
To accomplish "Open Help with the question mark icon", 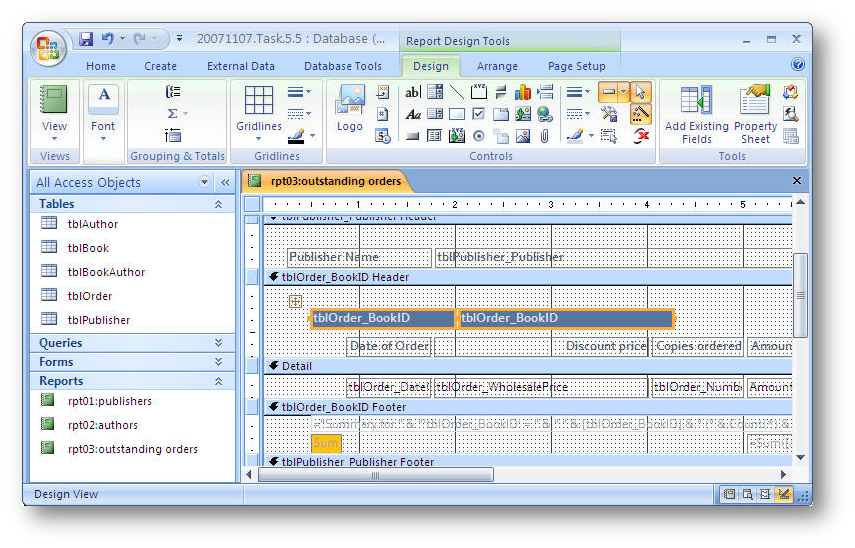I will point(797,65).
